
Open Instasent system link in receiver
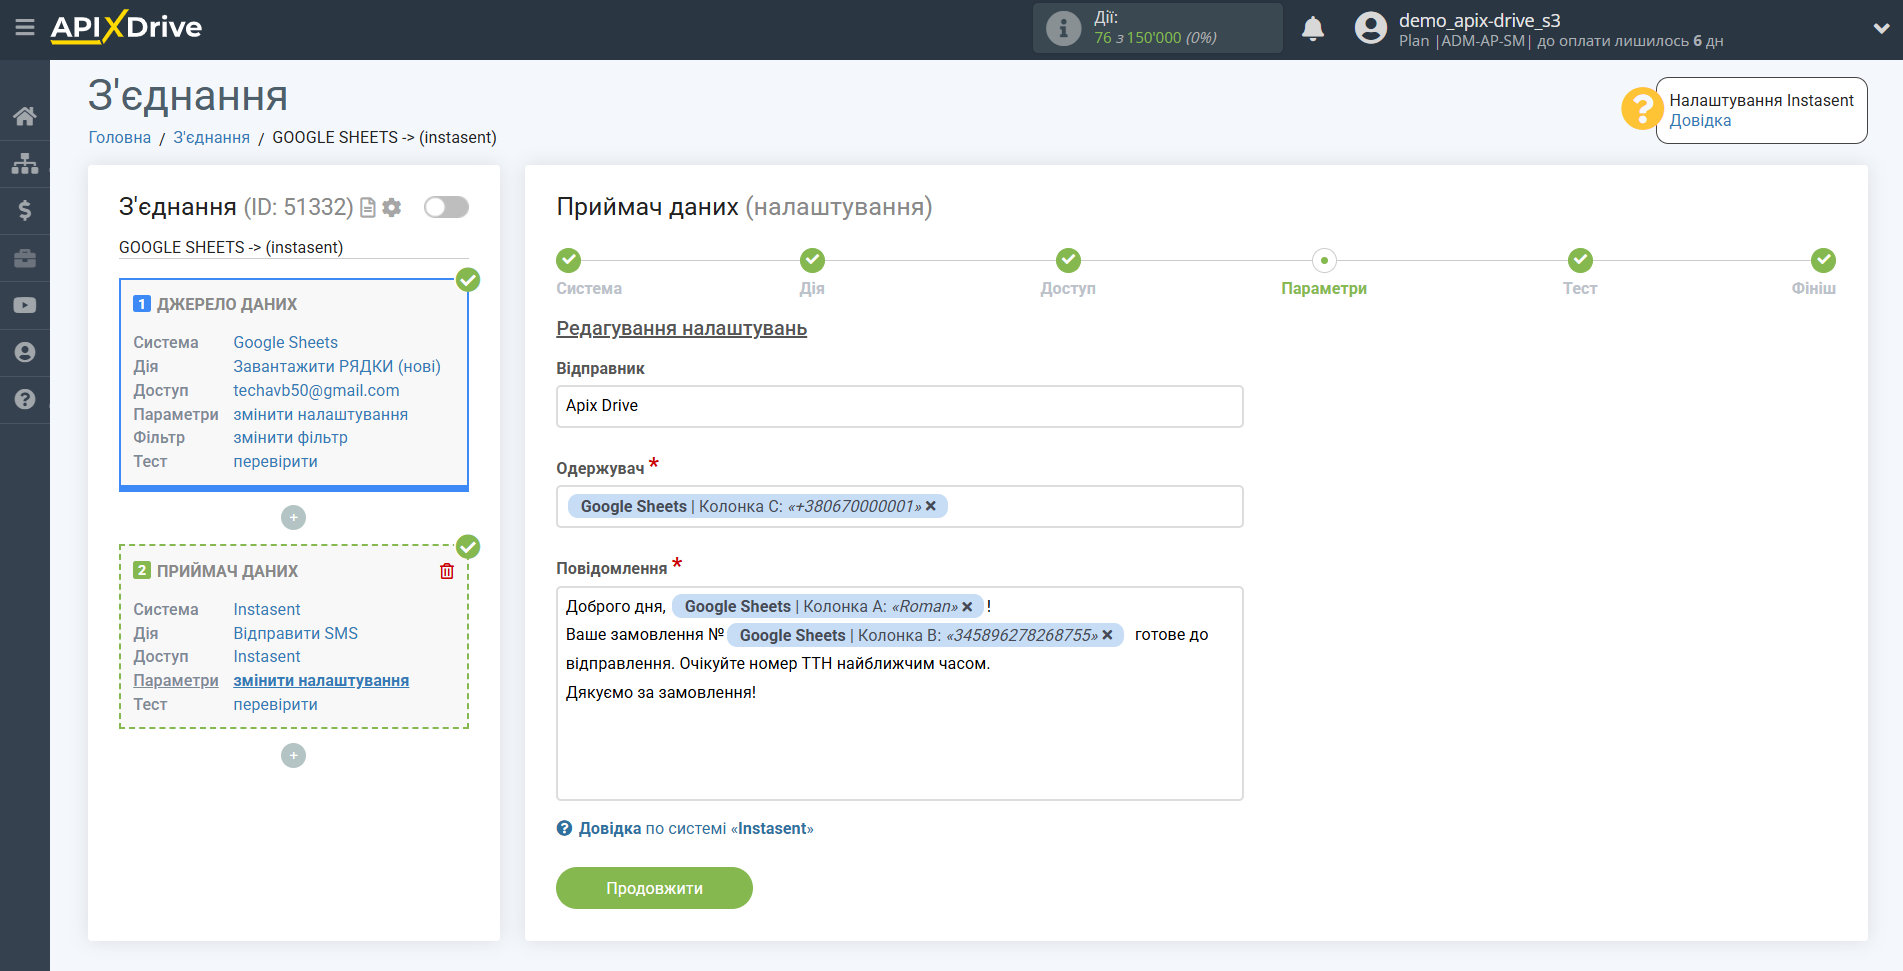click(266, 609)
